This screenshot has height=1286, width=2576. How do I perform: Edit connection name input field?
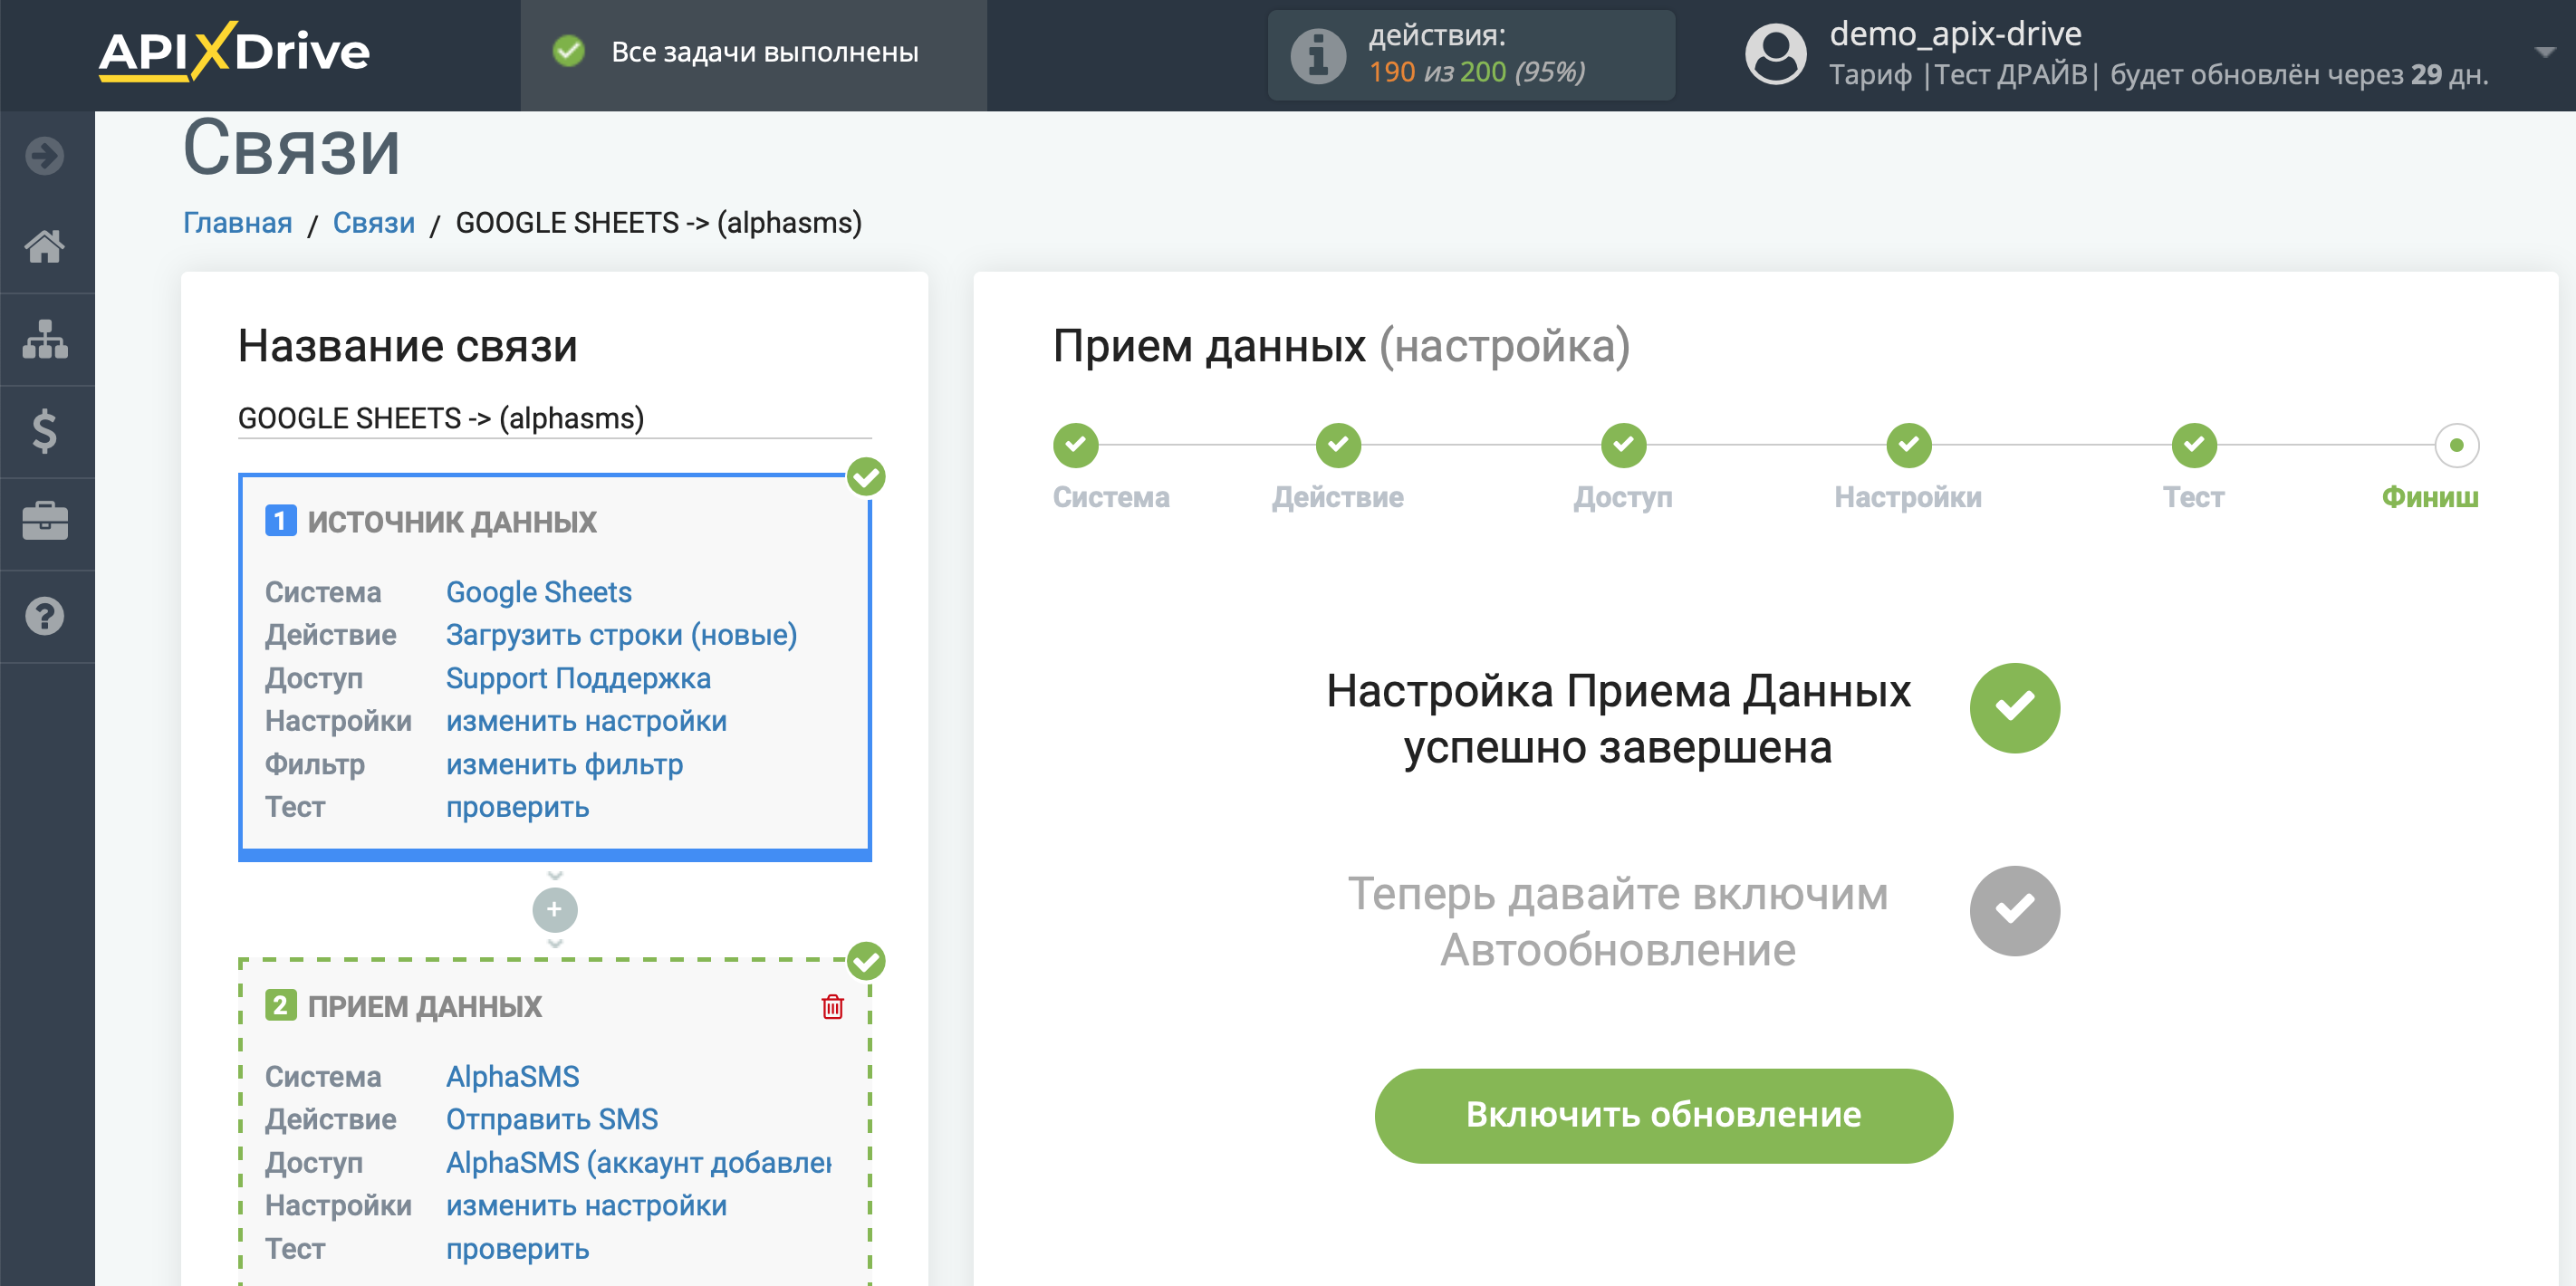(554, 418)
